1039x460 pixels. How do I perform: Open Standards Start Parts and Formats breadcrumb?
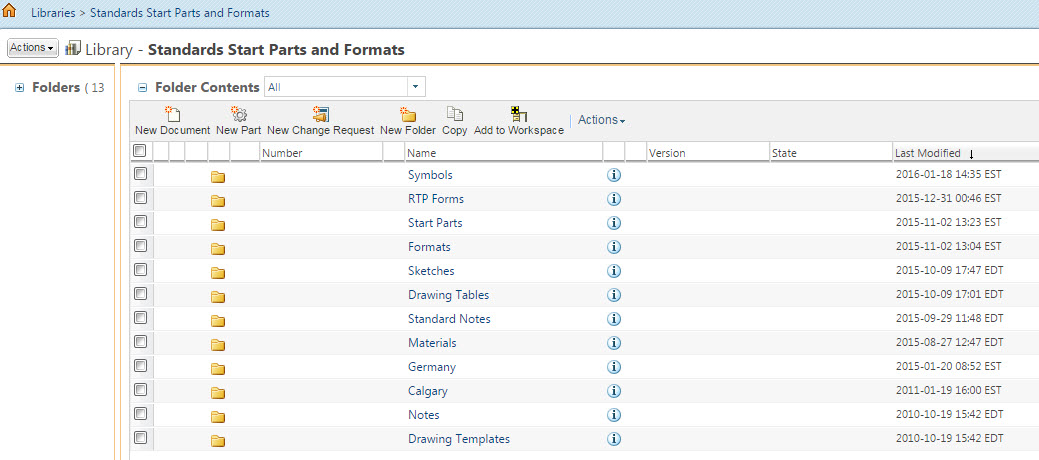(180, 13)
